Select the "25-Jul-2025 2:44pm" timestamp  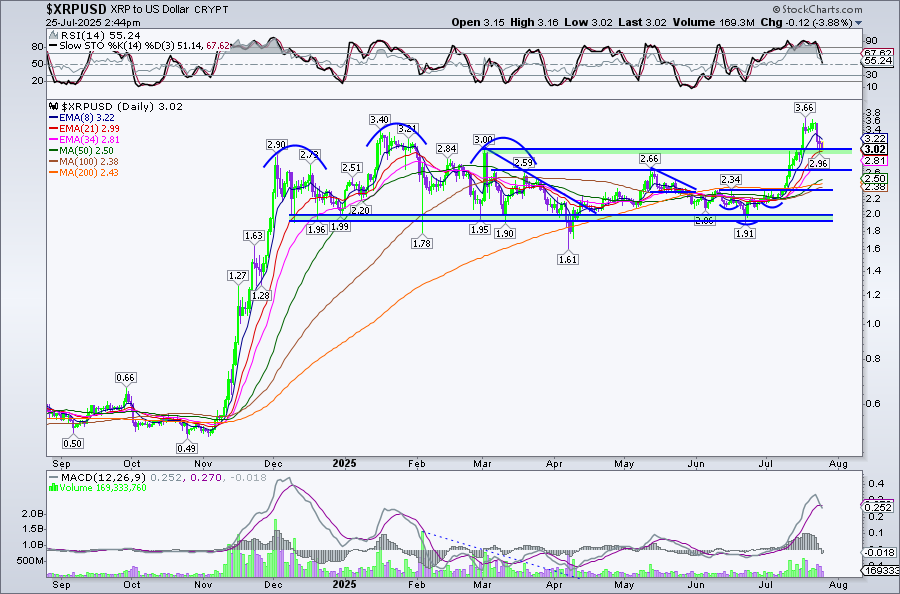(x=93, y=23)
